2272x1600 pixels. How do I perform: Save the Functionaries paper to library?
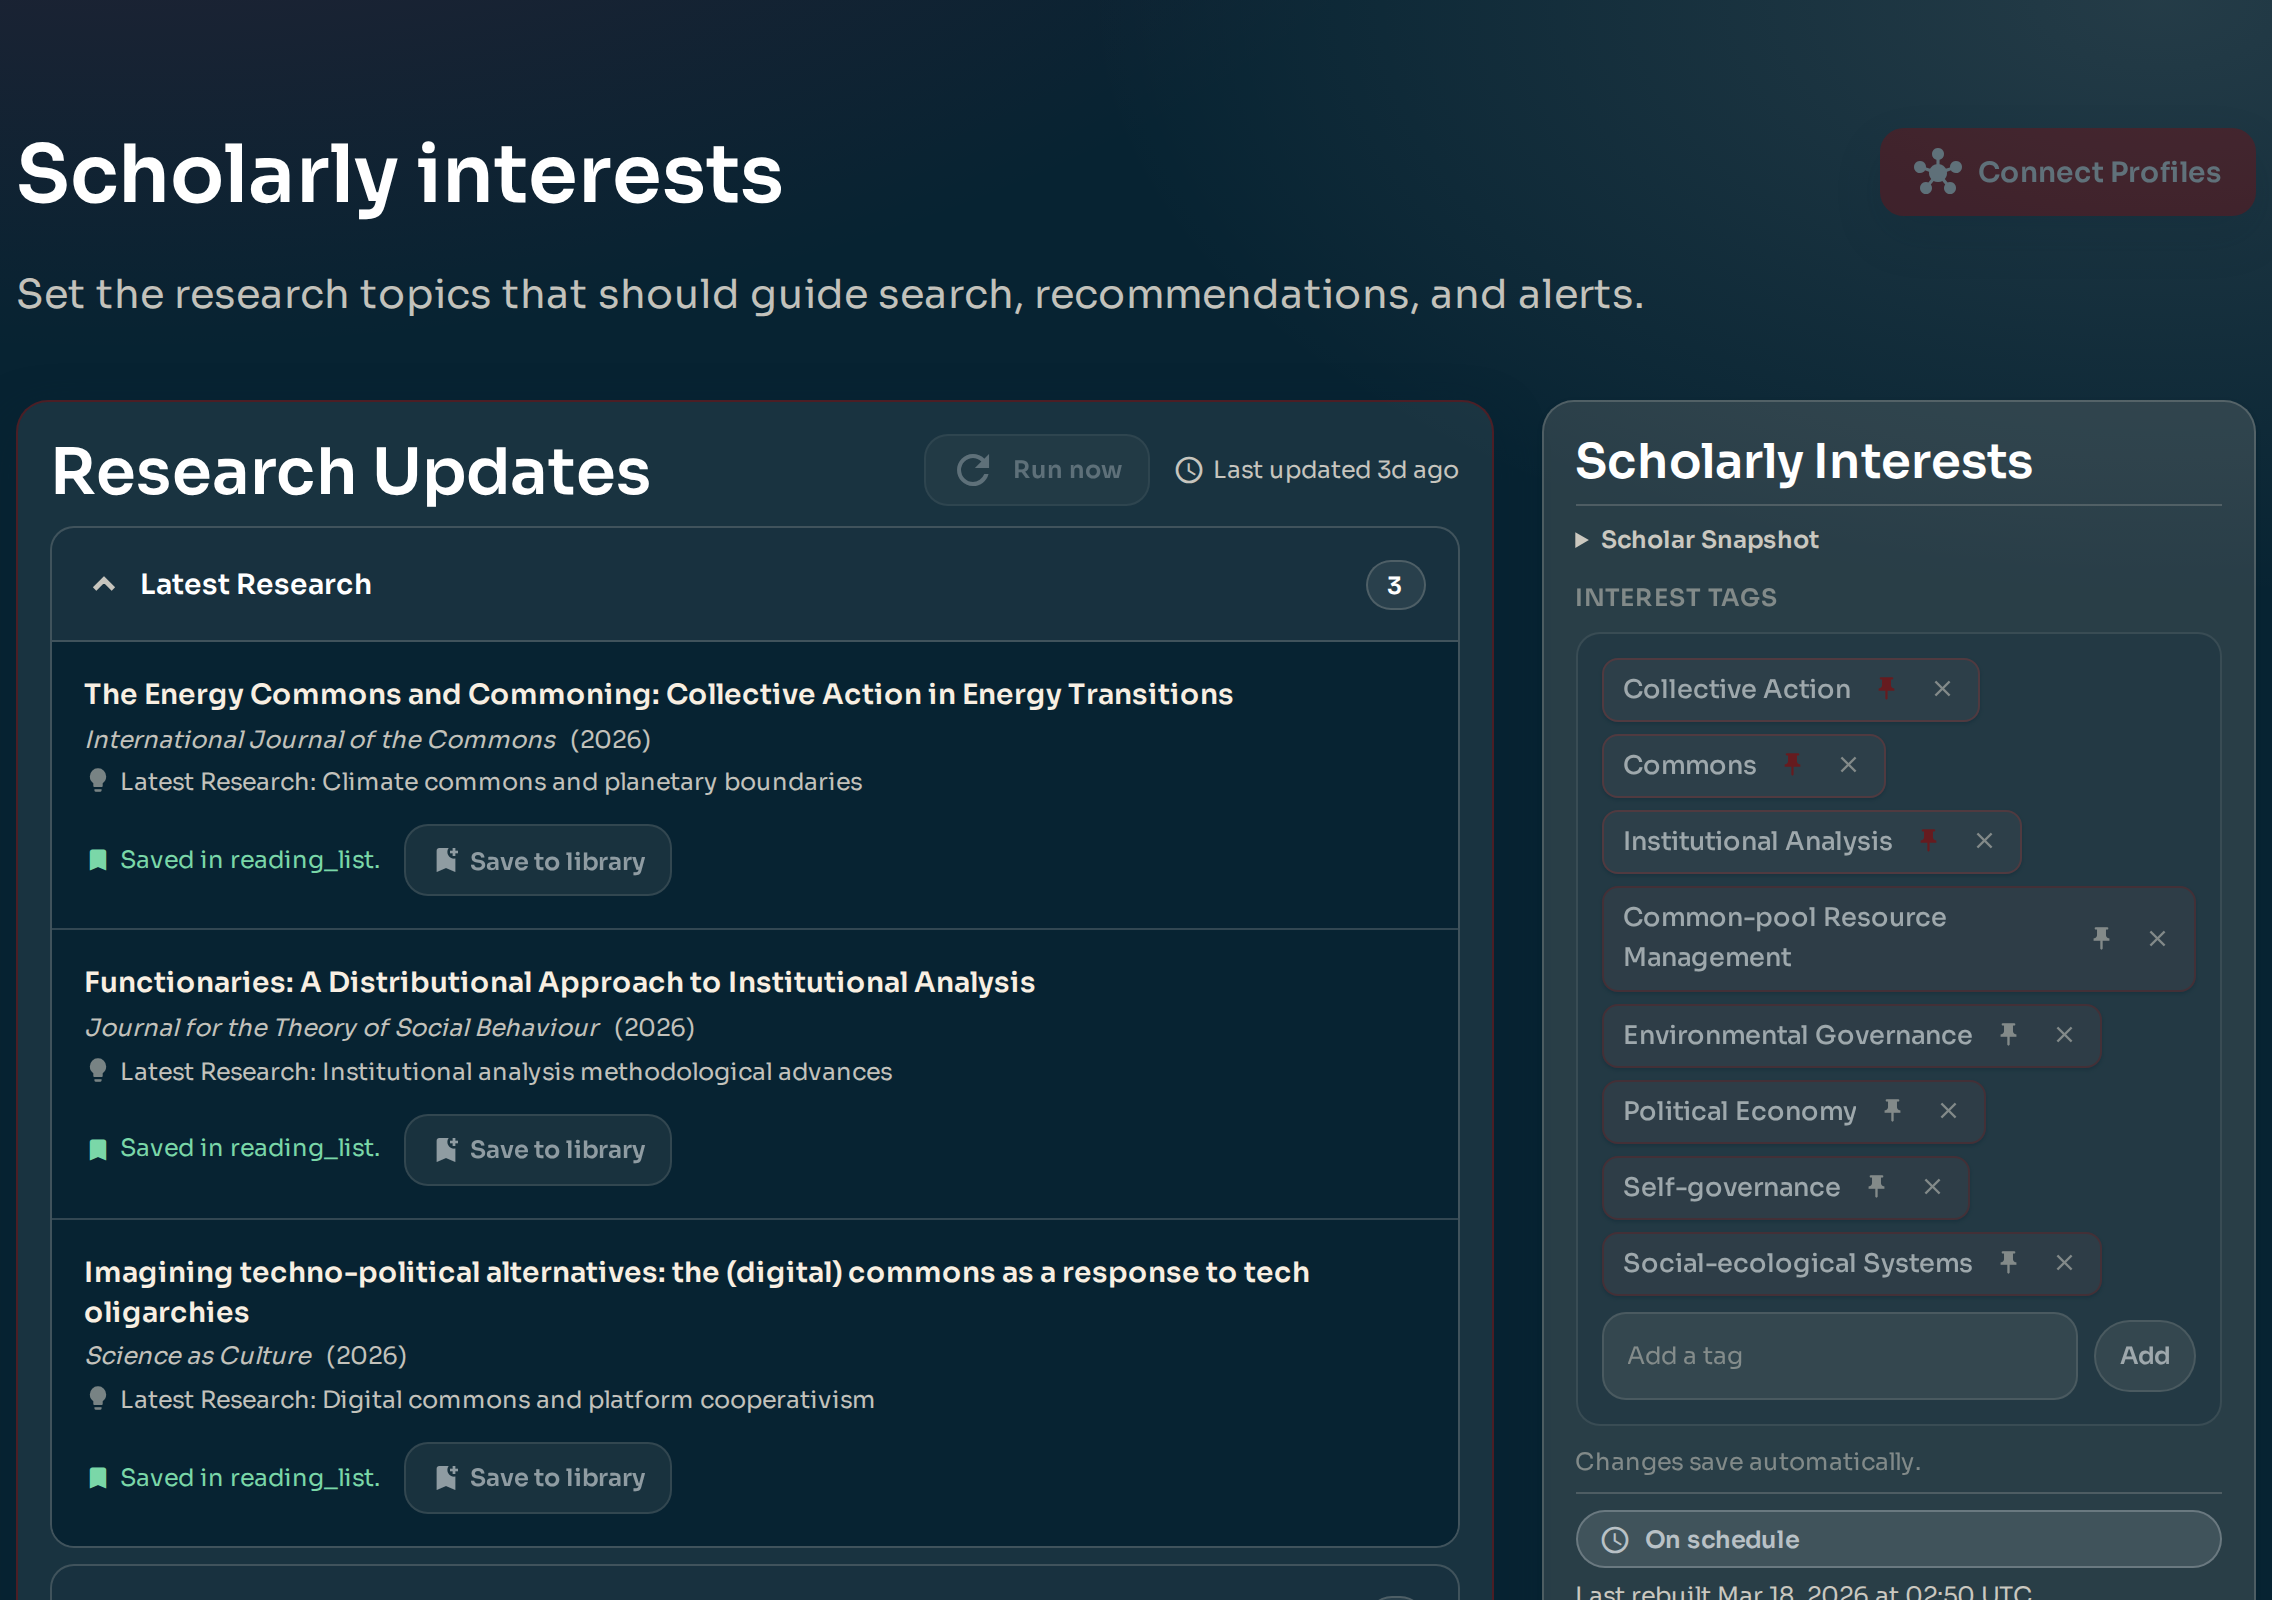tap(537, 1149)
